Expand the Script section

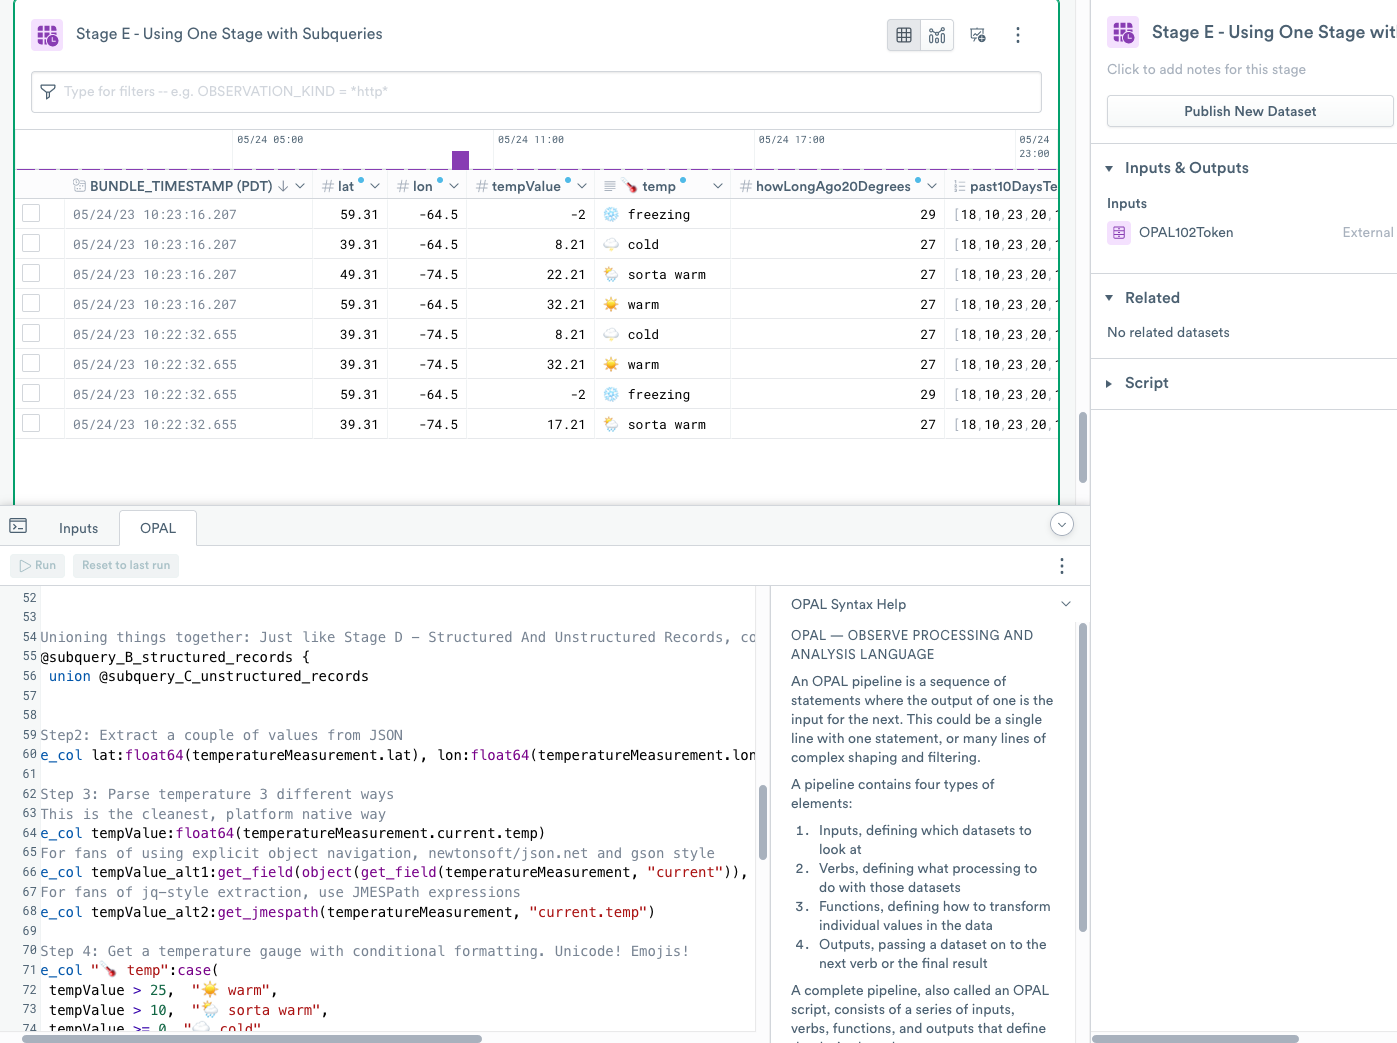tap(1109, 383)
